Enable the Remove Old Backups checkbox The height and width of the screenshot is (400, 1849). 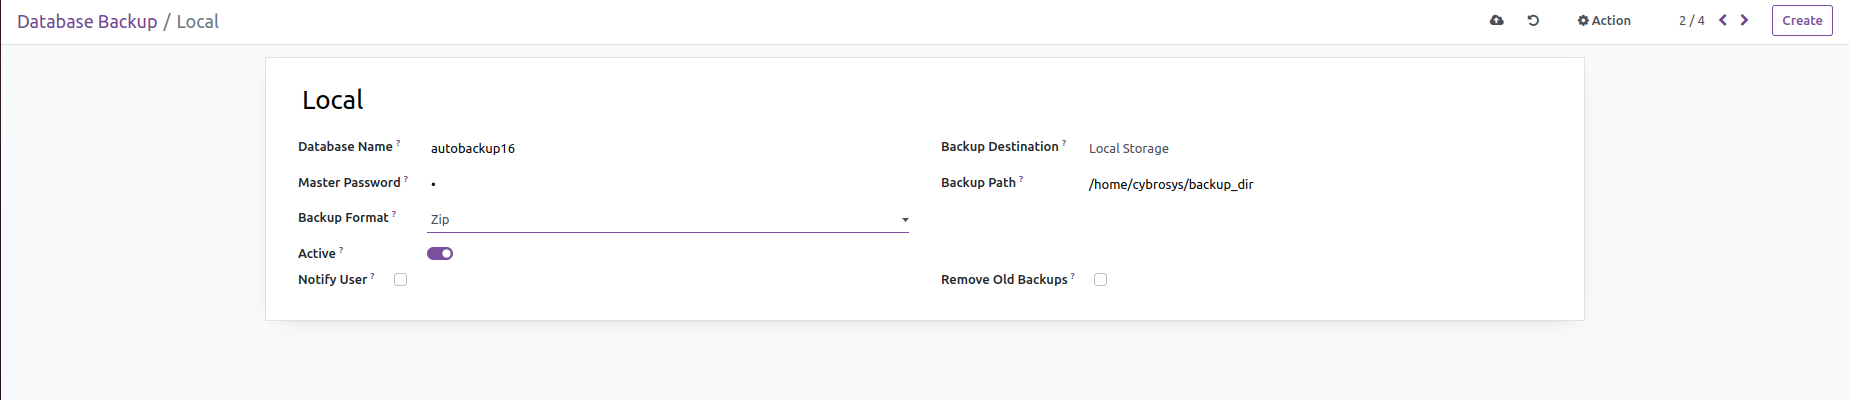(1100, 280)
